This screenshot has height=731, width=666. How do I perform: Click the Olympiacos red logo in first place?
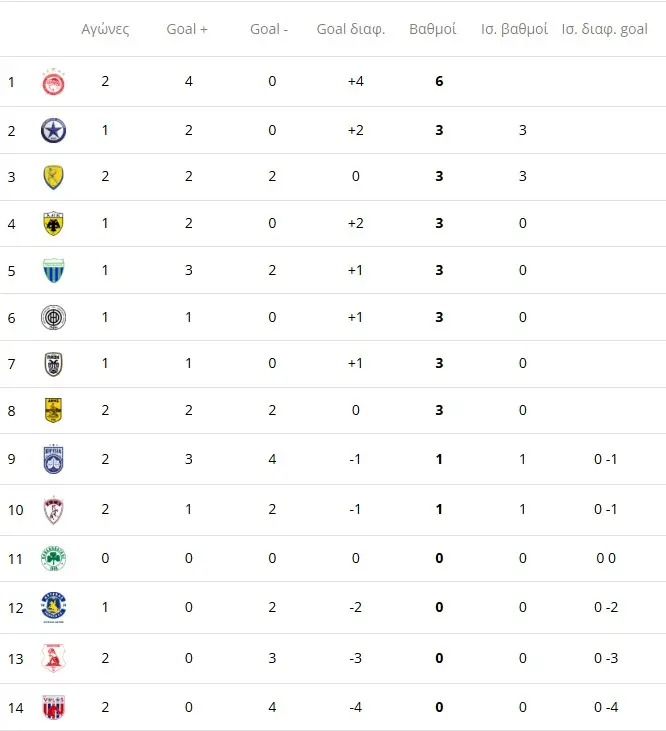coord(53,82)
